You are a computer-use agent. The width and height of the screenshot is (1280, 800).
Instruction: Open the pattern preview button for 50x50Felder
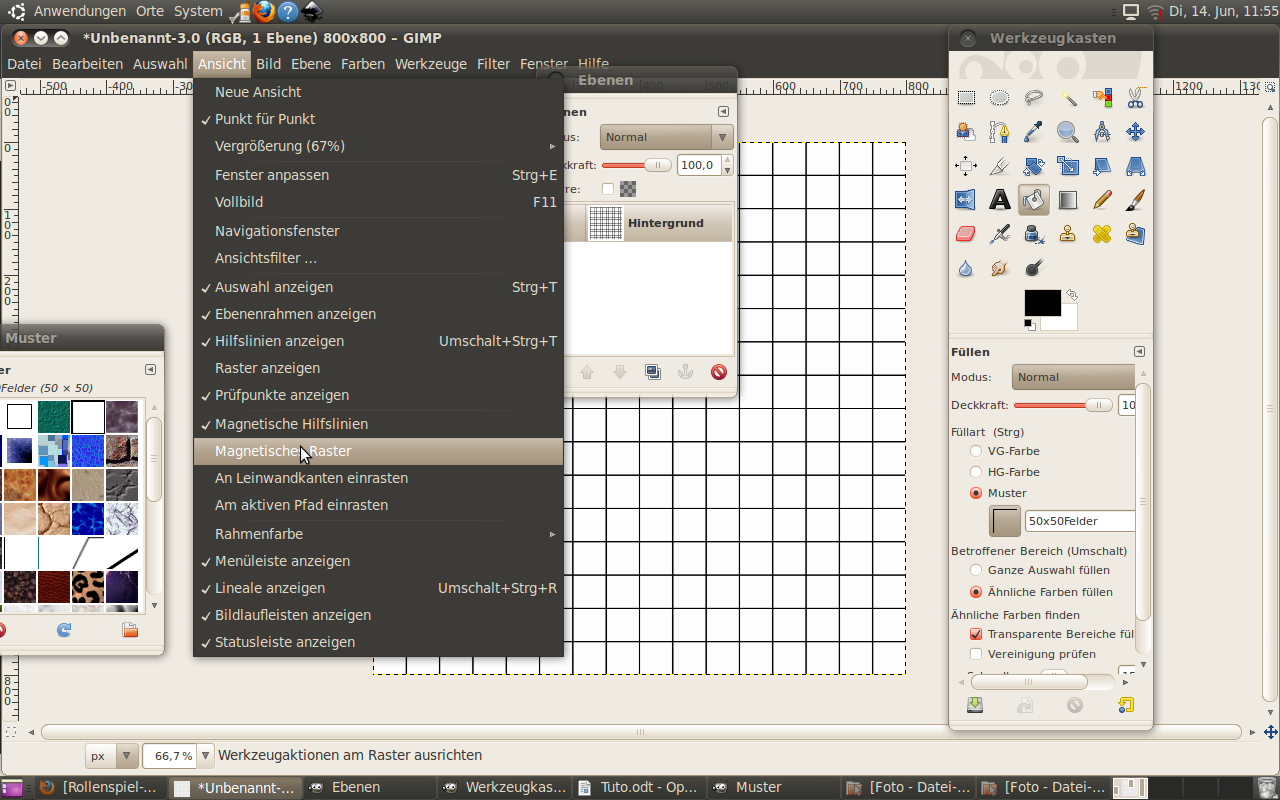(x=1005, y=521)
